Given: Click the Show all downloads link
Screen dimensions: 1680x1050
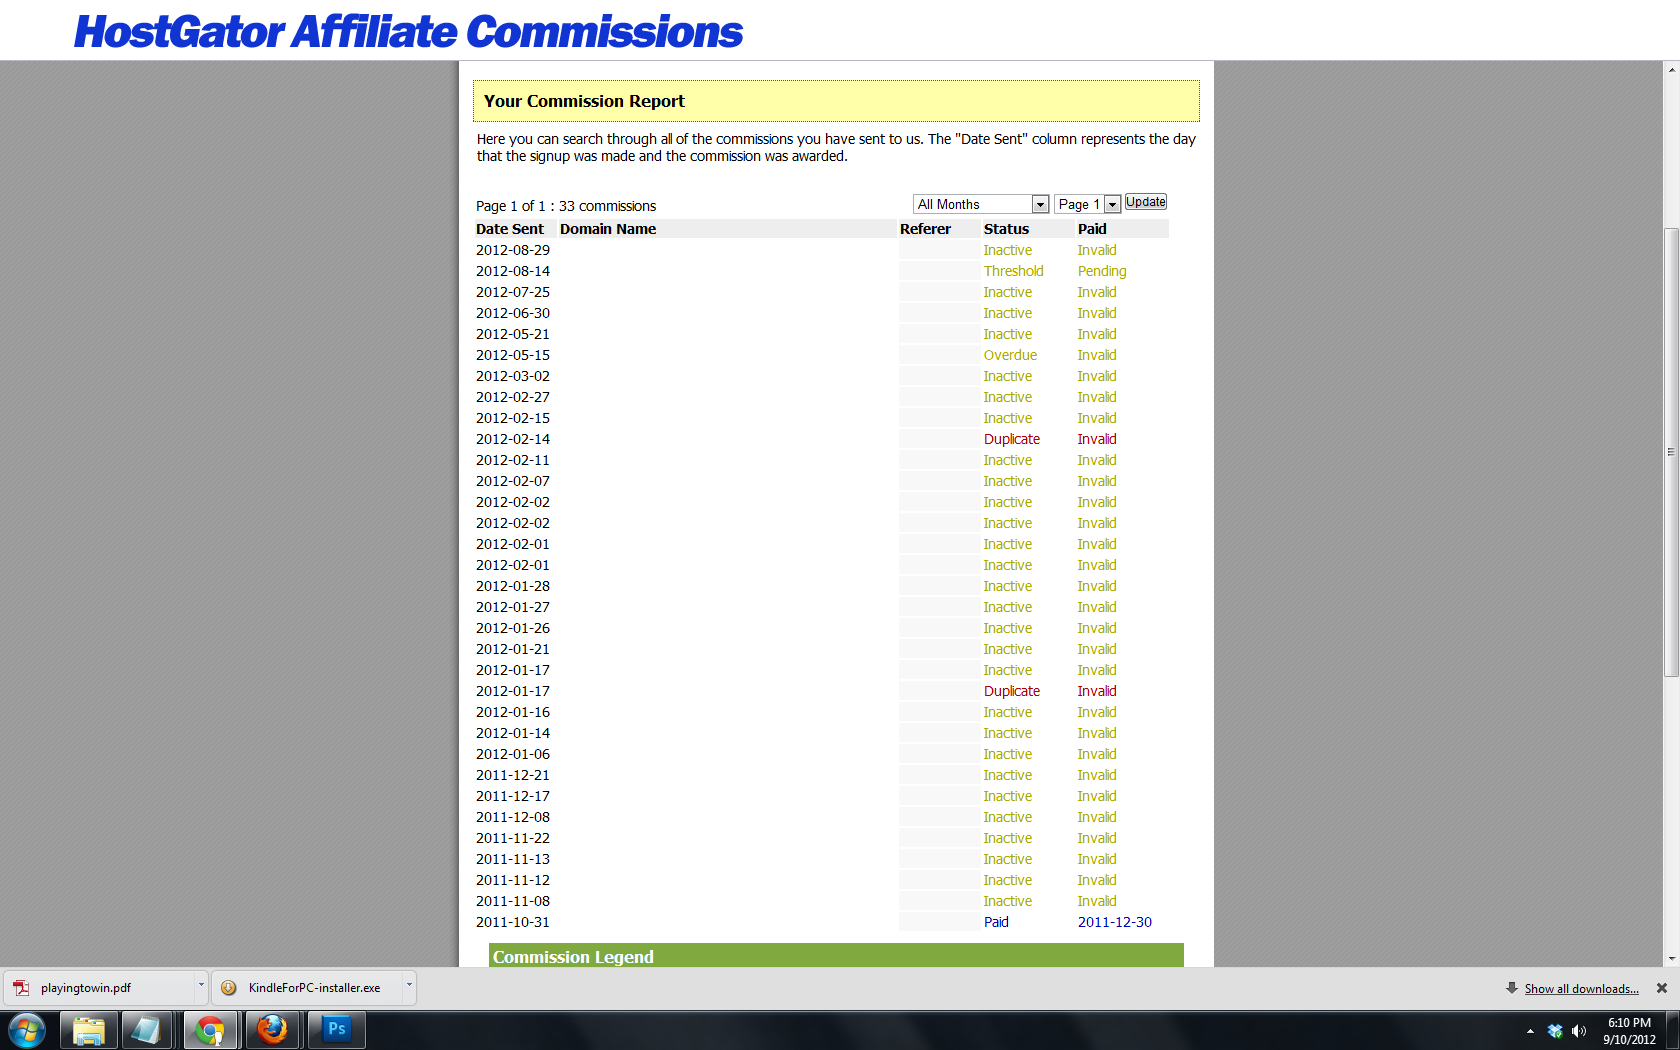Looking at the screenshot, I should click(1582, 989).
